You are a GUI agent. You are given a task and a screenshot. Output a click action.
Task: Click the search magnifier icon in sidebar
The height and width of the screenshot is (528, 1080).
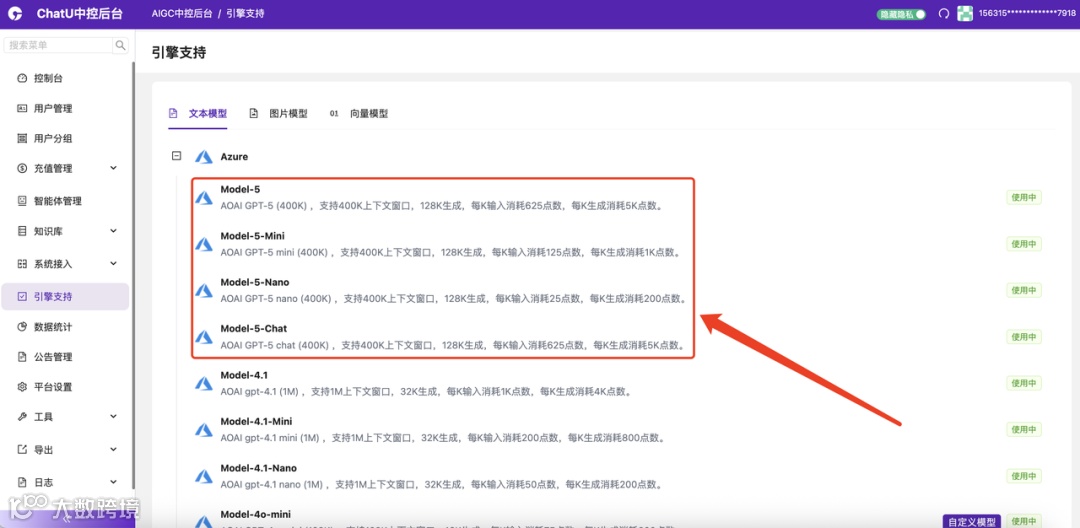(x=121, y=45)
